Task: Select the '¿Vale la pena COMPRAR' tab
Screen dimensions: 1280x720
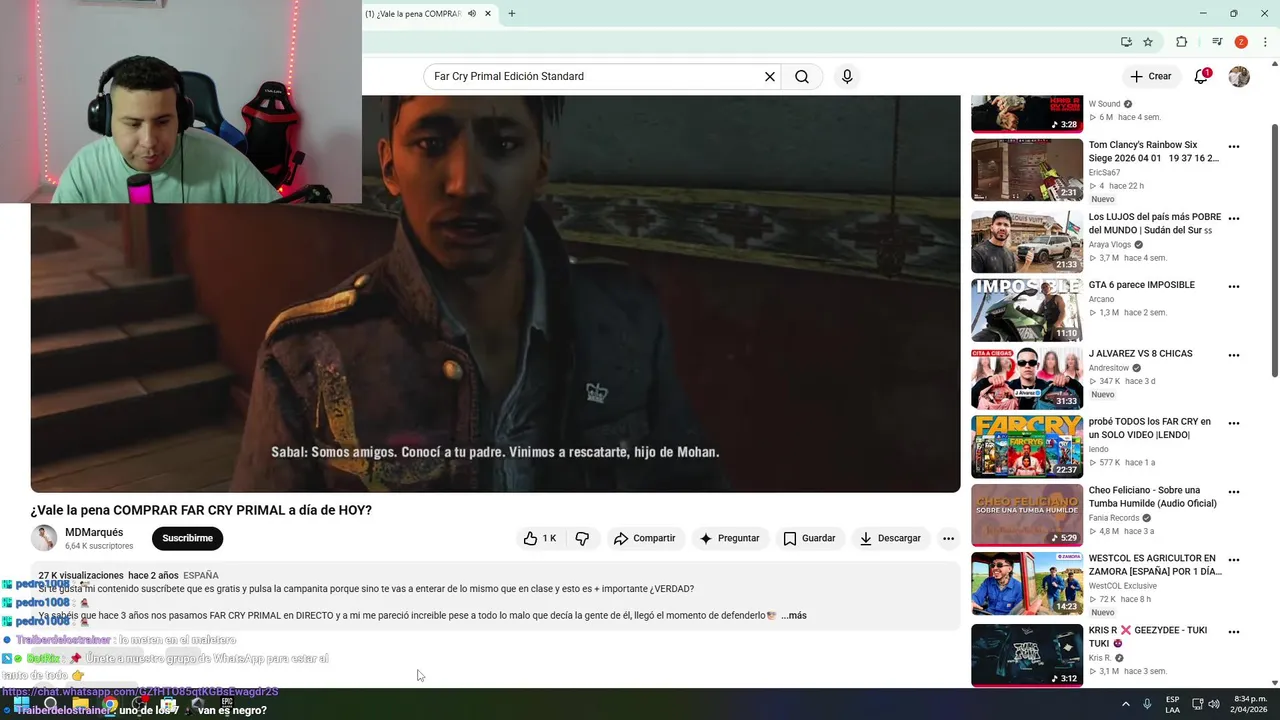Action: tap(413, 14)
